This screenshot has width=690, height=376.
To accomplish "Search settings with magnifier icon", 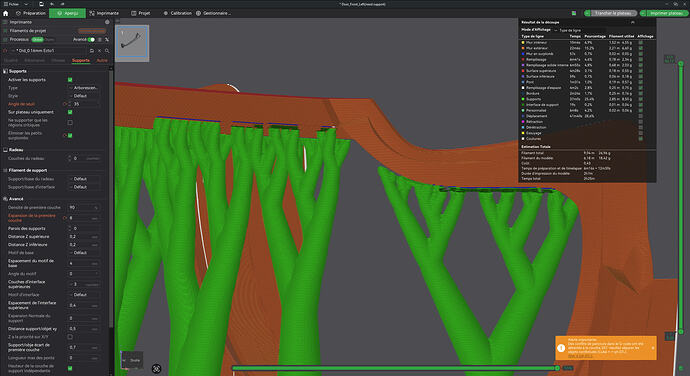I will pyautogui.click(x=107, y=51).
